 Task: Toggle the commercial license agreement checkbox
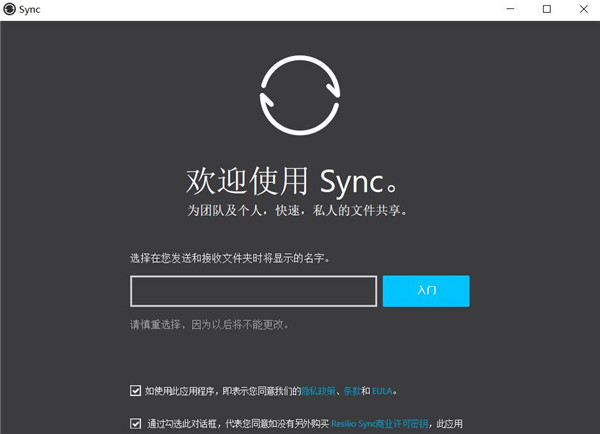[x=135, y=424]
